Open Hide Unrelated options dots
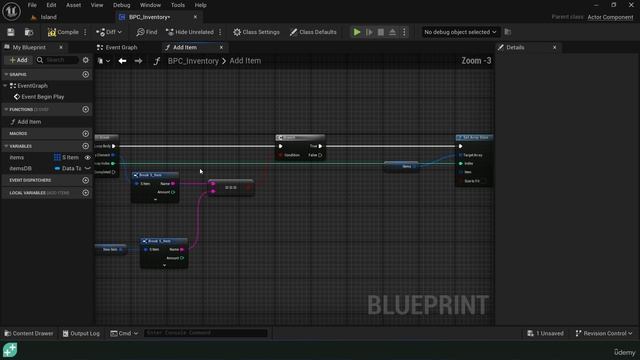640x360 pixels. pyautogui.click(x=220, y=32)
